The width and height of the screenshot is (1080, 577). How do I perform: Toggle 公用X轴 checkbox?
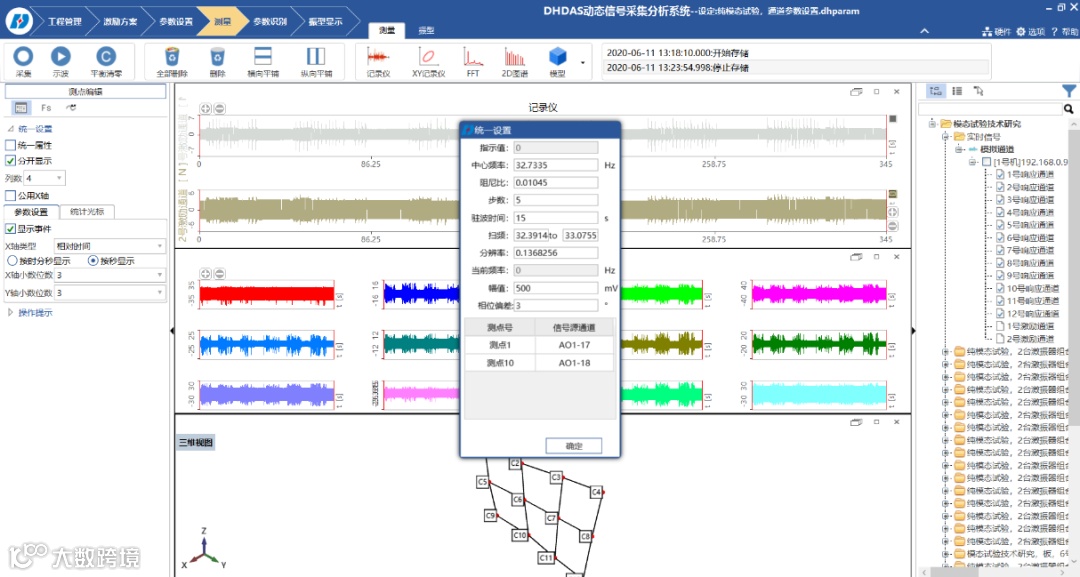pos(10,196)
